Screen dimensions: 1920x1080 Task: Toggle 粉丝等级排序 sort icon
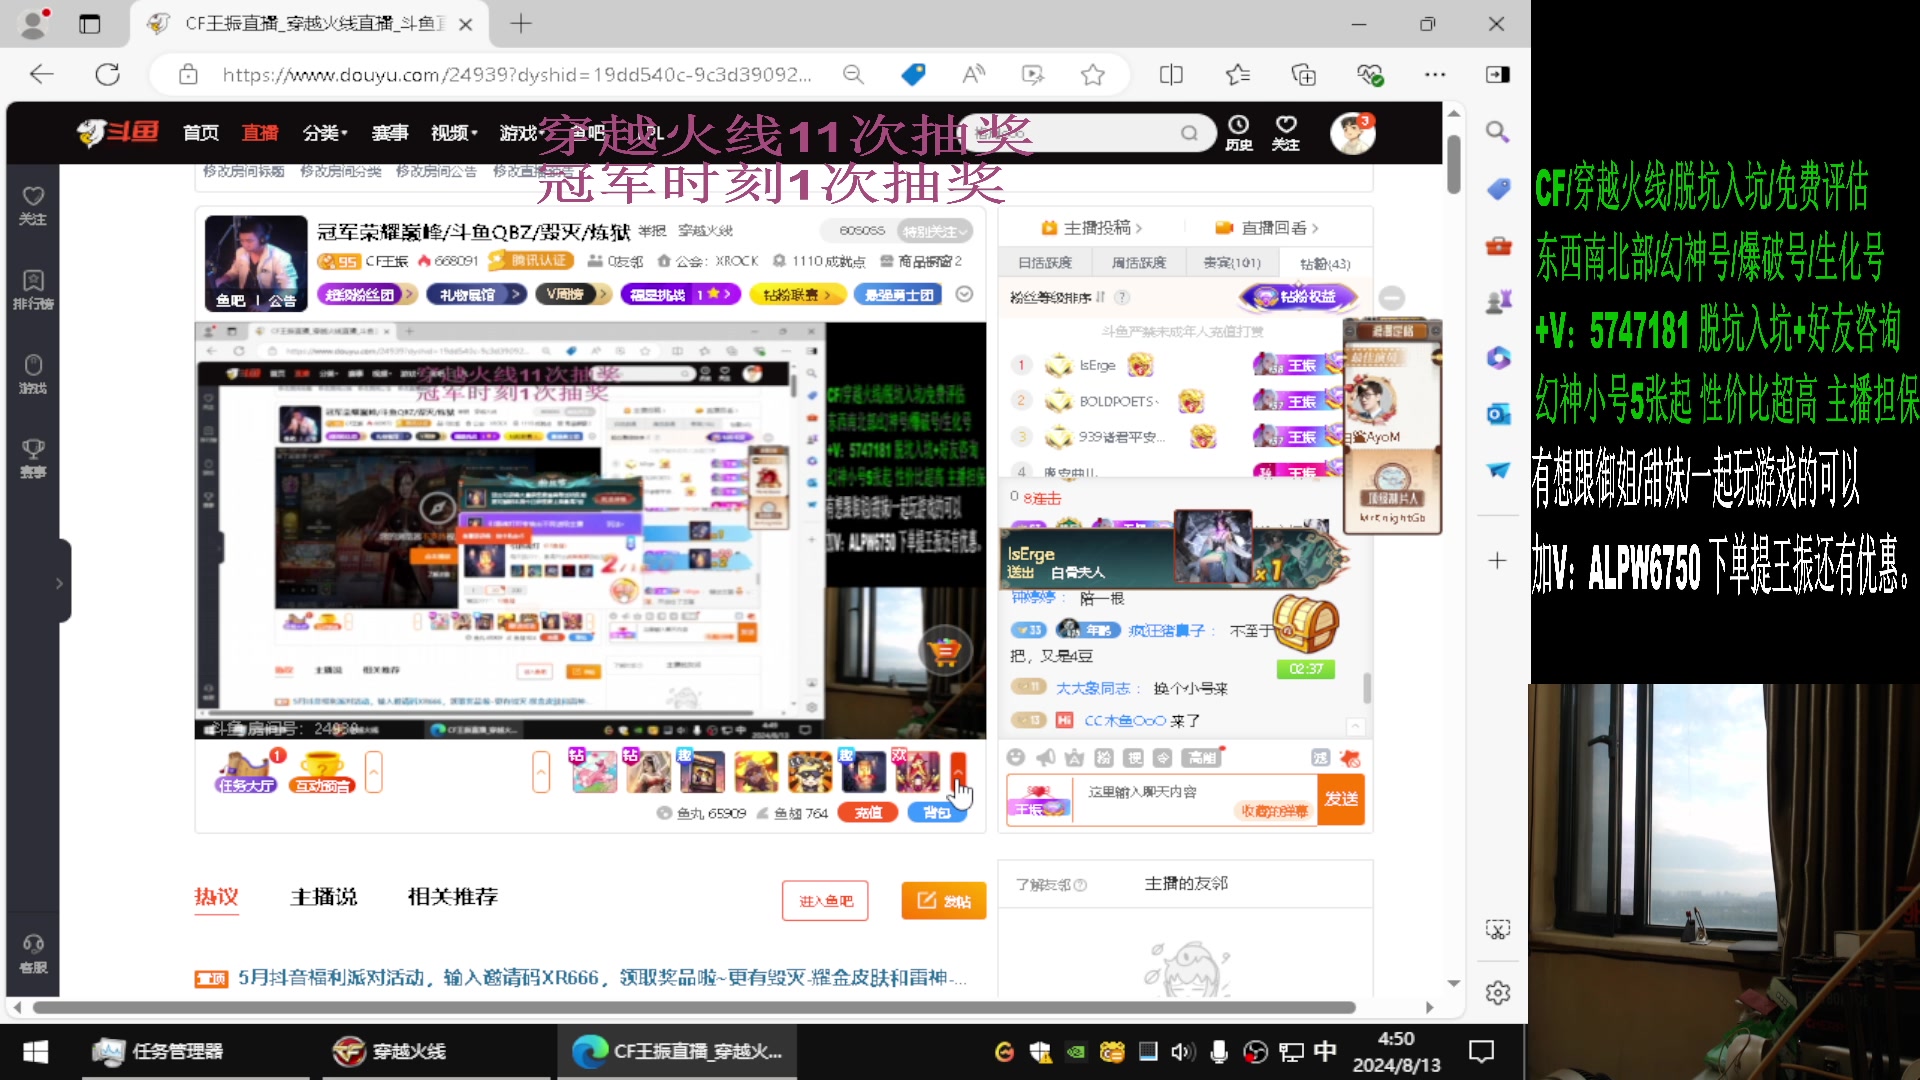(1100, 297)
